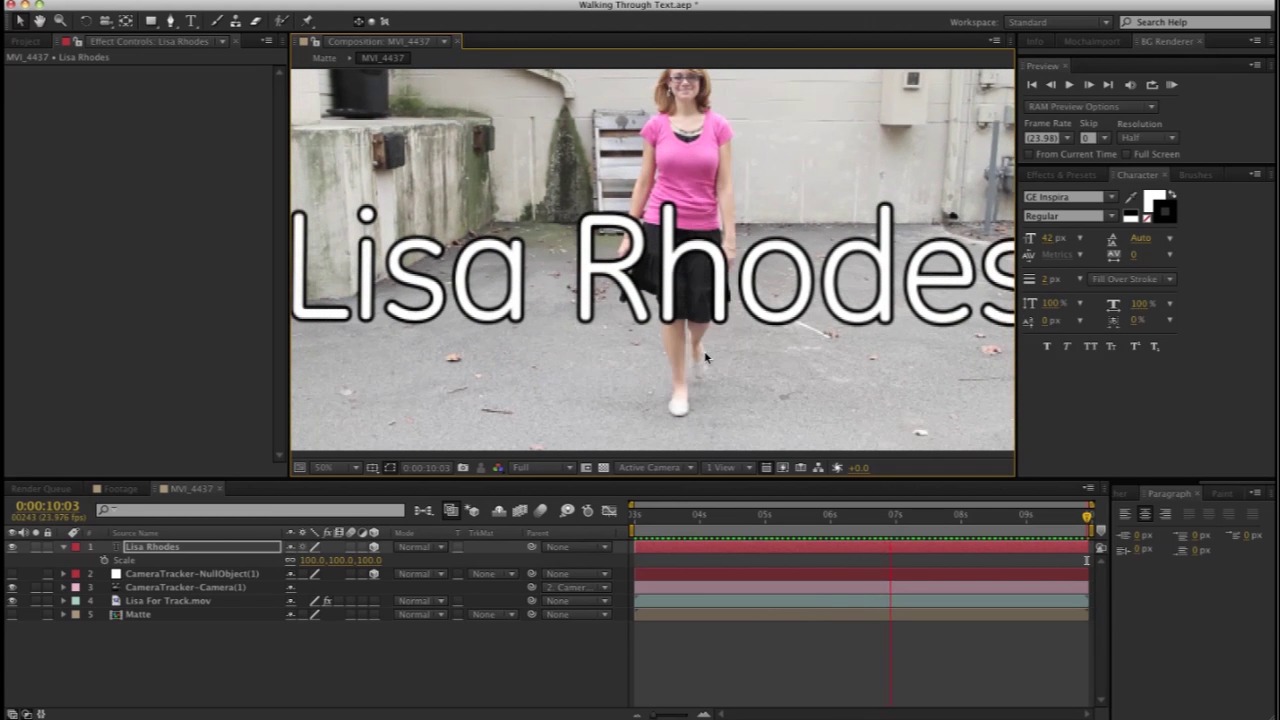Image resolution: width=1280 pixels, height=720 pixels.
Task: Jump to first frame in Preview panel
Action: point(1032,85)
